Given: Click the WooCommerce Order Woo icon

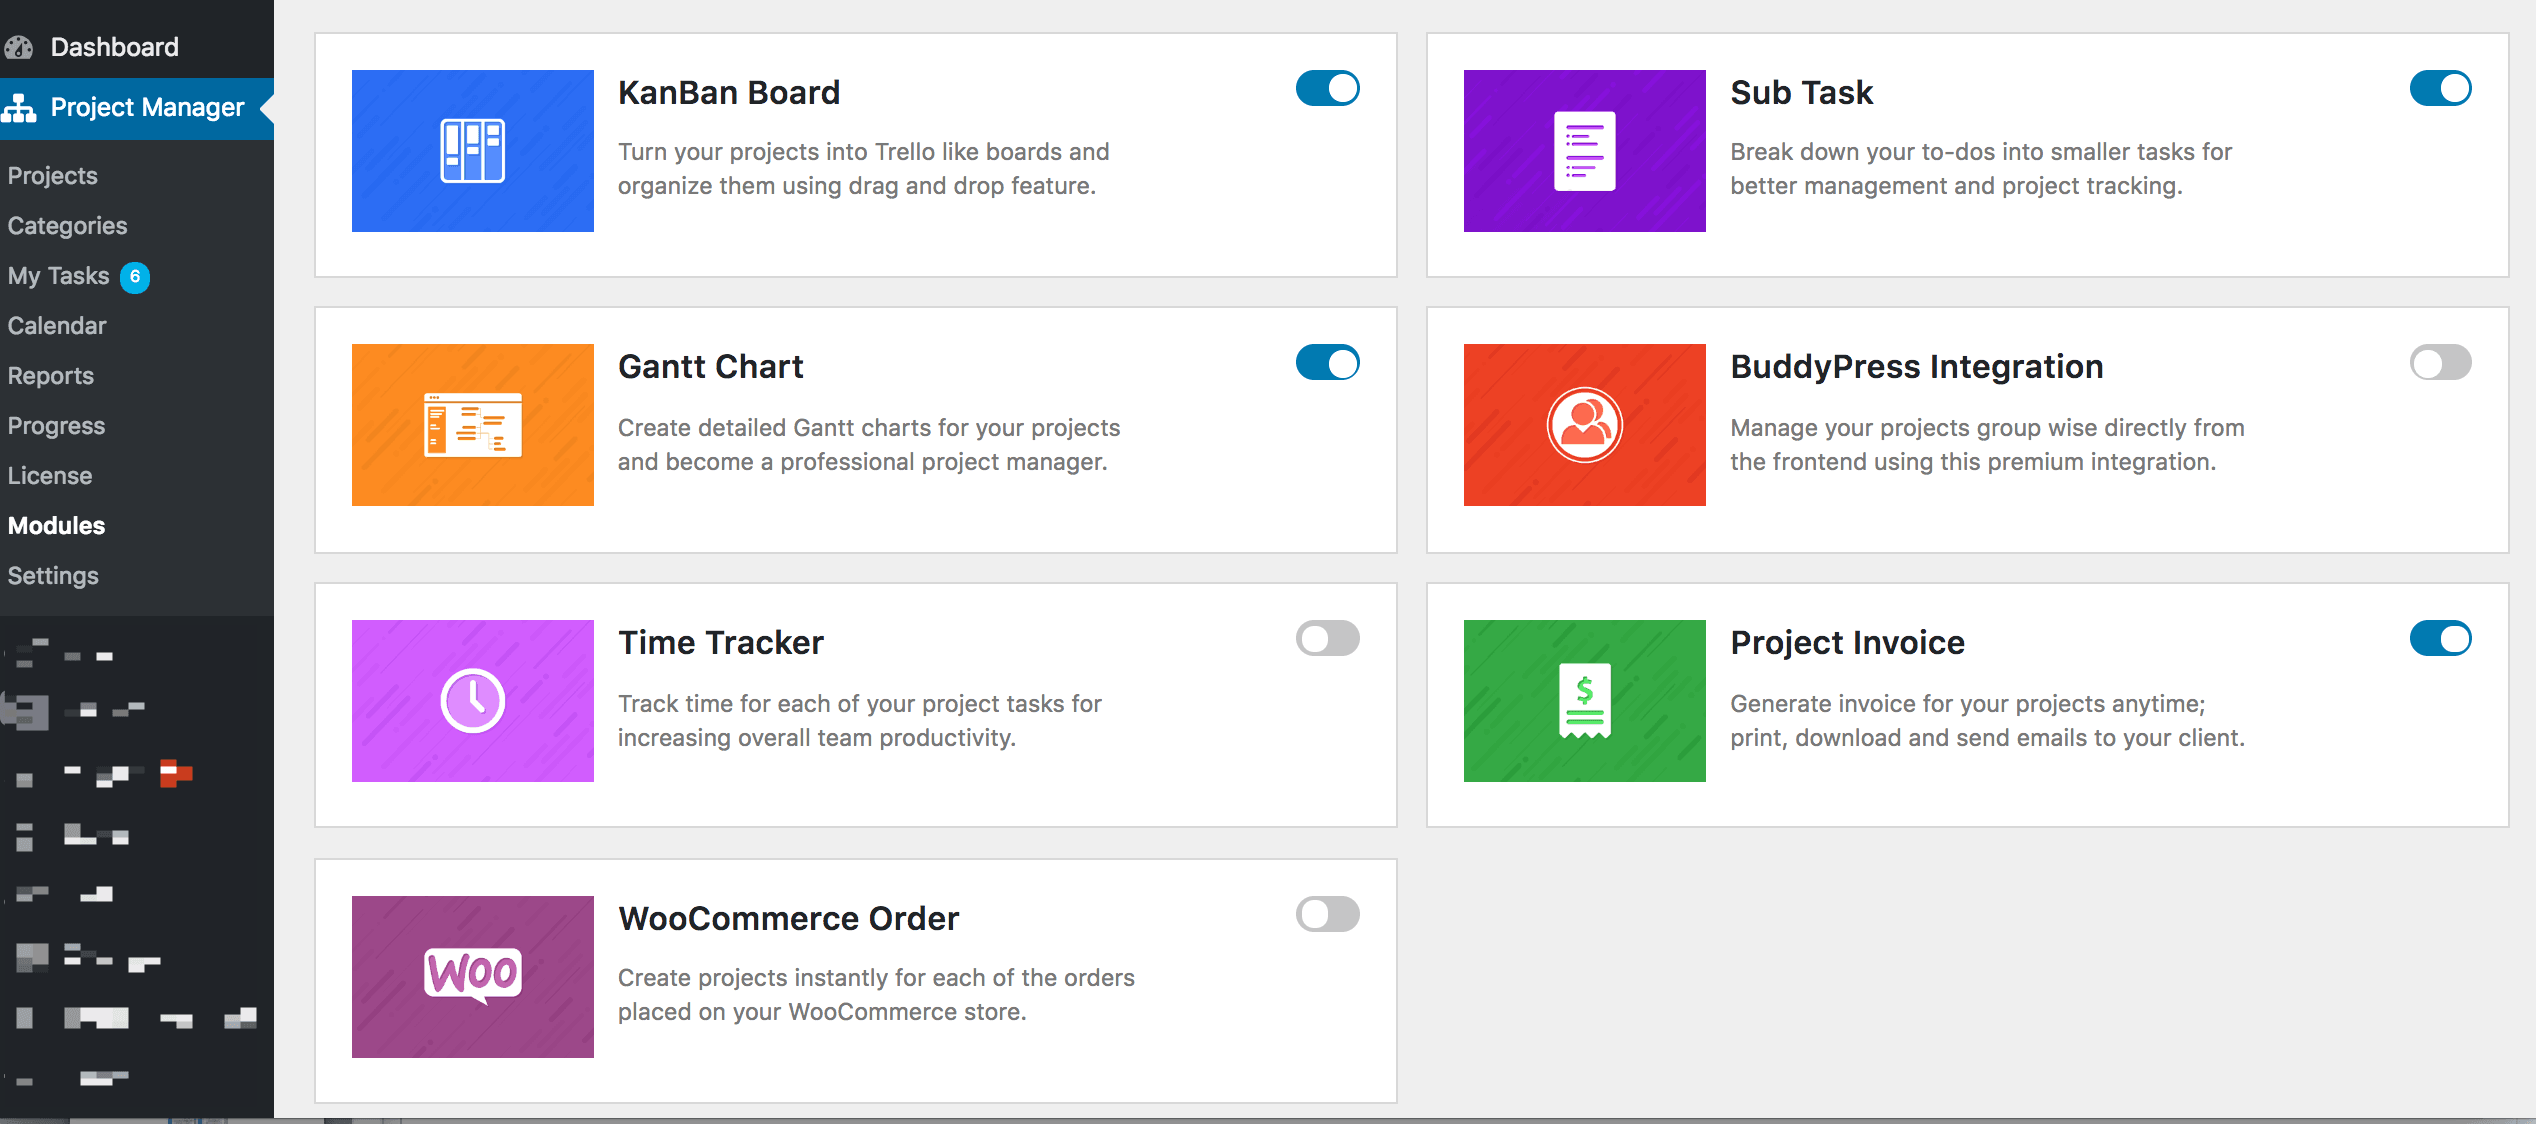Looking at the screenshot, I should pos(472,977).
